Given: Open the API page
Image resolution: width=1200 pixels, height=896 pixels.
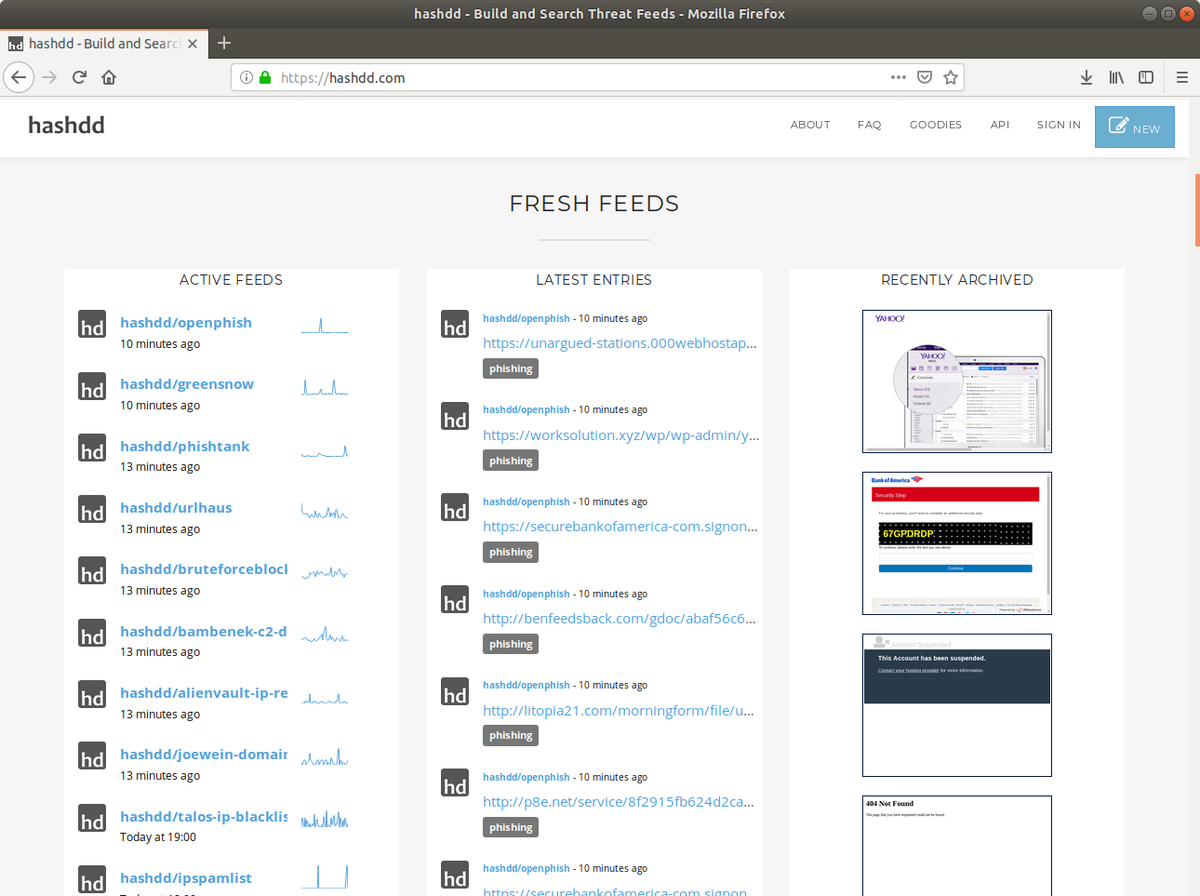Looking at the screenshot, I should pos(1000,125).
